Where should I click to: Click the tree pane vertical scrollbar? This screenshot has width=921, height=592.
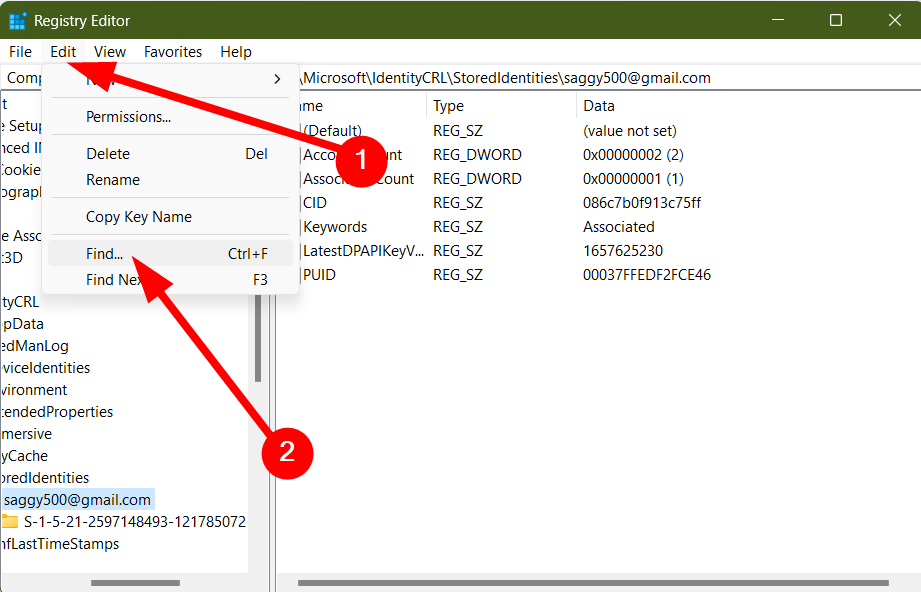[x=258, y=338]
